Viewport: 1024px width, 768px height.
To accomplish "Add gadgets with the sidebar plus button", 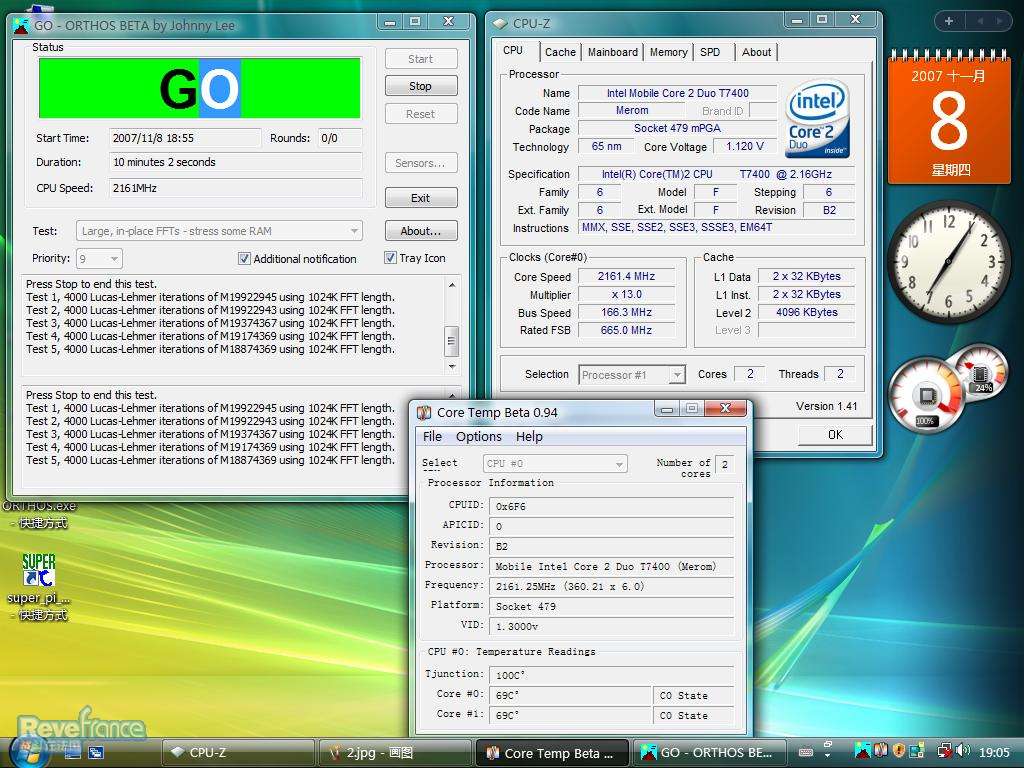I will (949, 21).
